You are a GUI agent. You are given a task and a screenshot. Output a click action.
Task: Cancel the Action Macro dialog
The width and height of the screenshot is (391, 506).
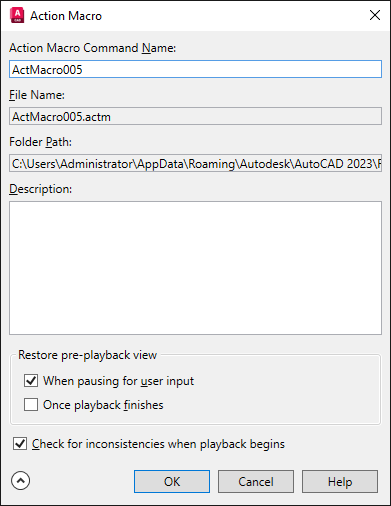256,482
